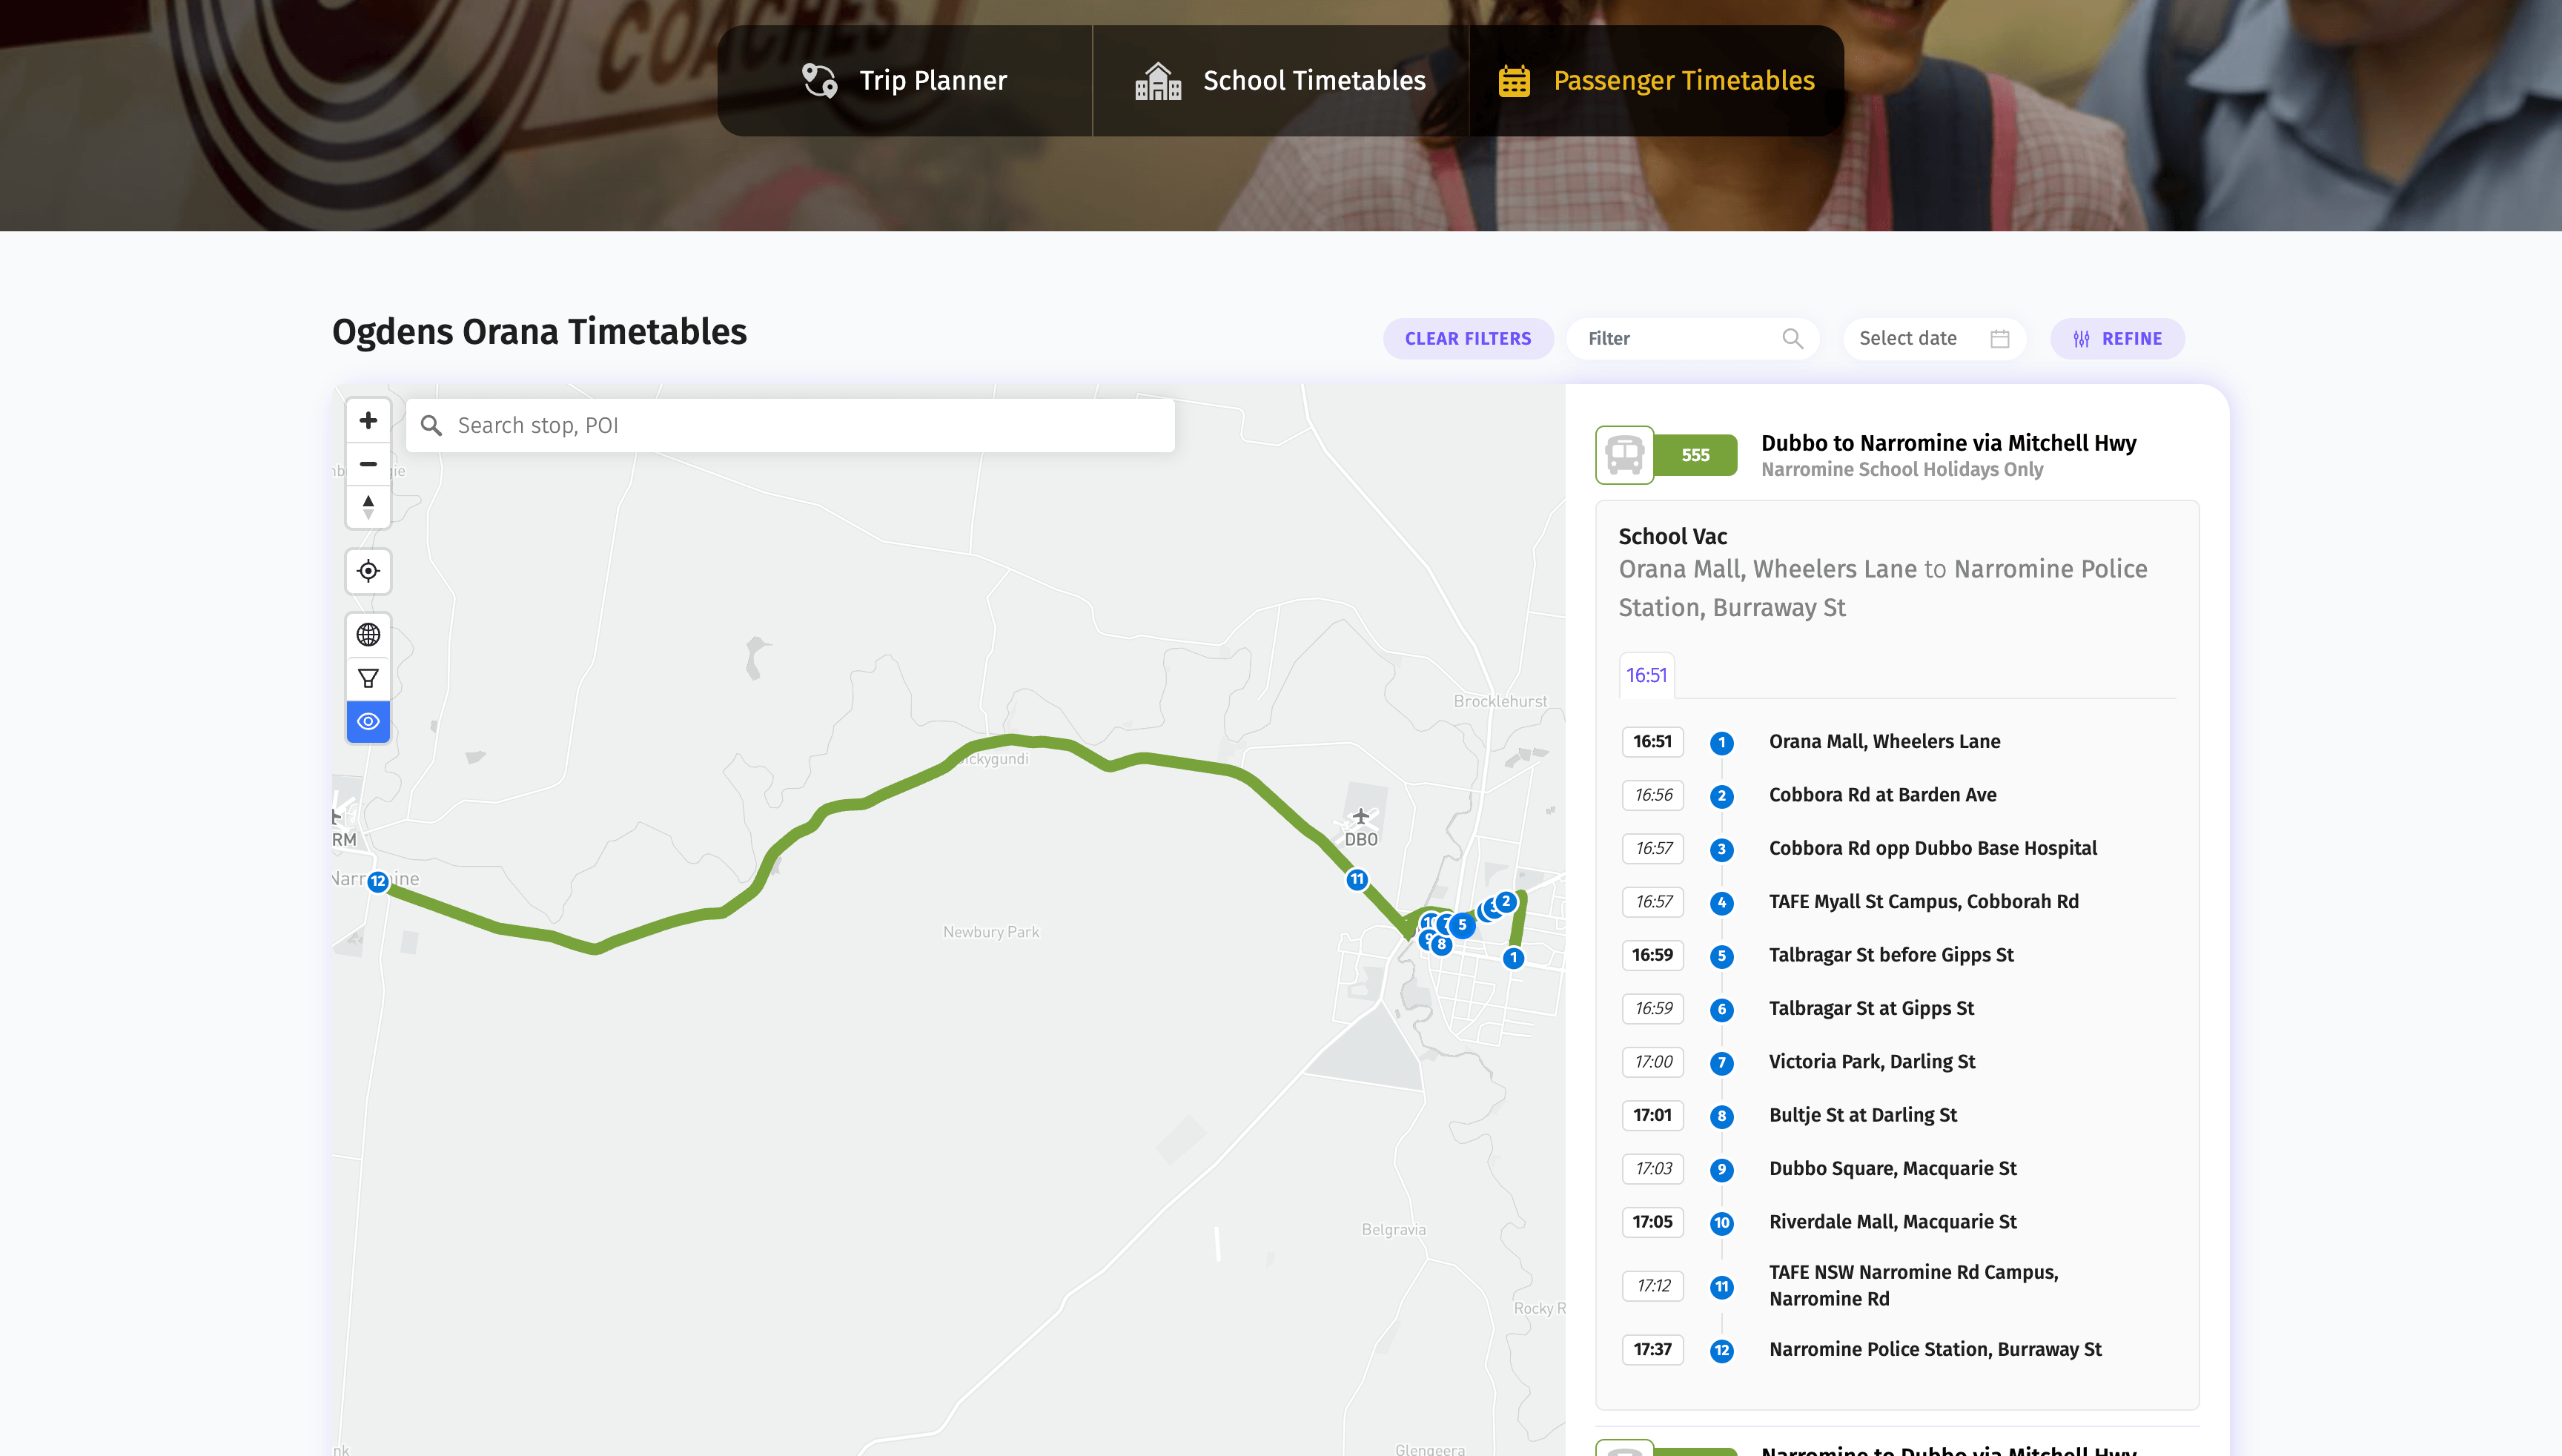
Task: Open the Passenger Timetables tab
Action: click(x=1657, y=81)
